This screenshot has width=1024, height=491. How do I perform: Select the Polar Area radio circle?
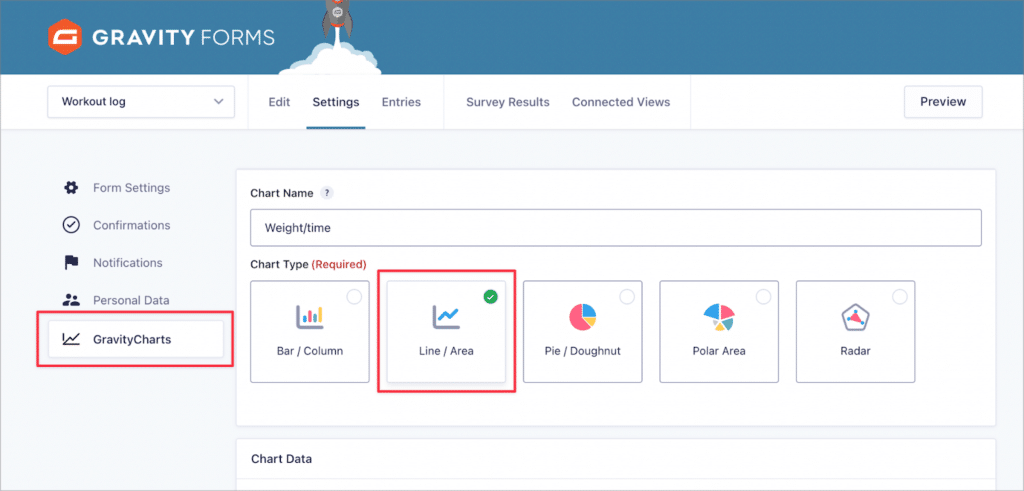click(x=763, y=297)
